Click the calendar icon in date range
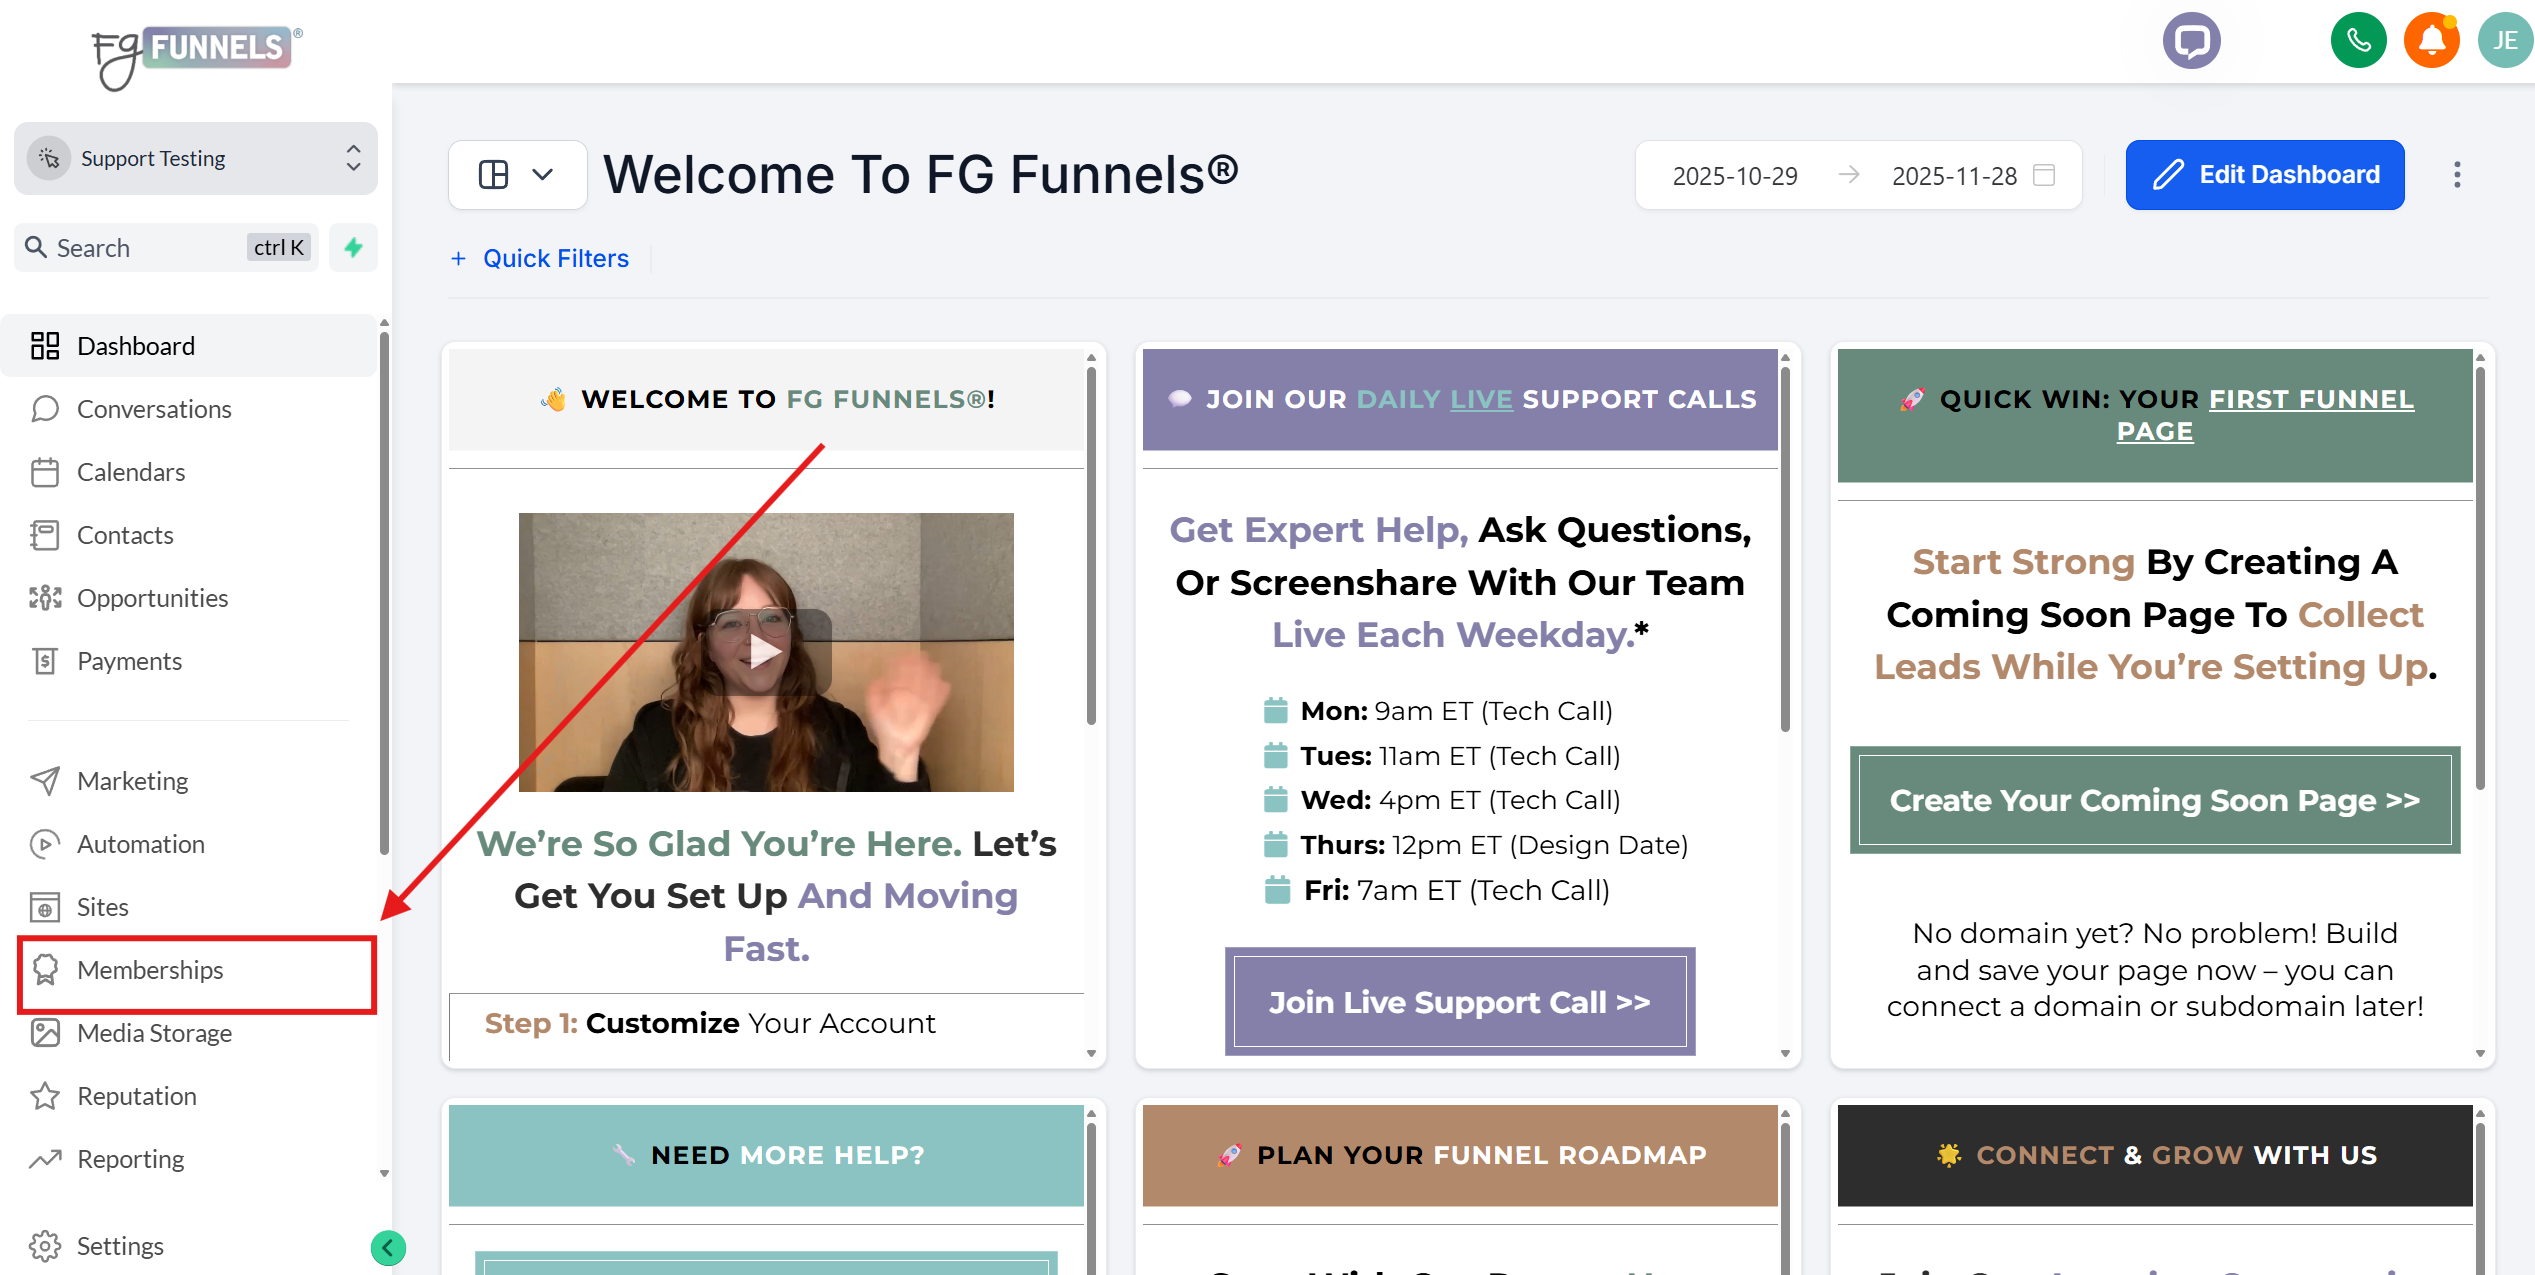 (x=2045, y=175)
